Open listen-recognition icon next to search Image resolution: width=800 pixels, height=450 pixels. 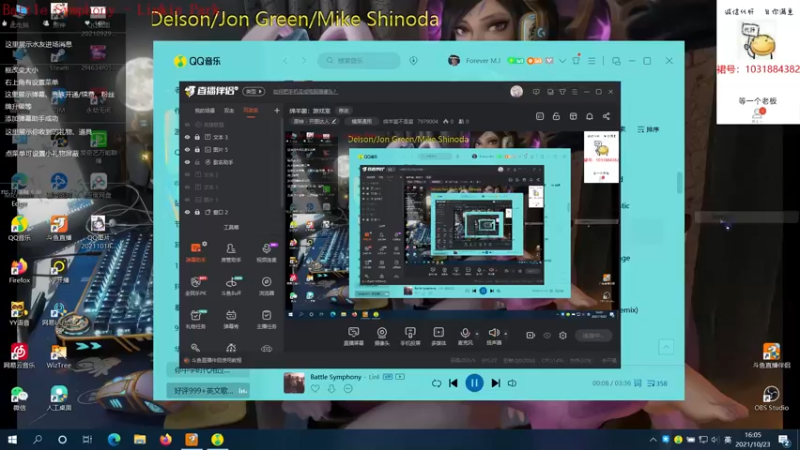(x=413, y=61)
